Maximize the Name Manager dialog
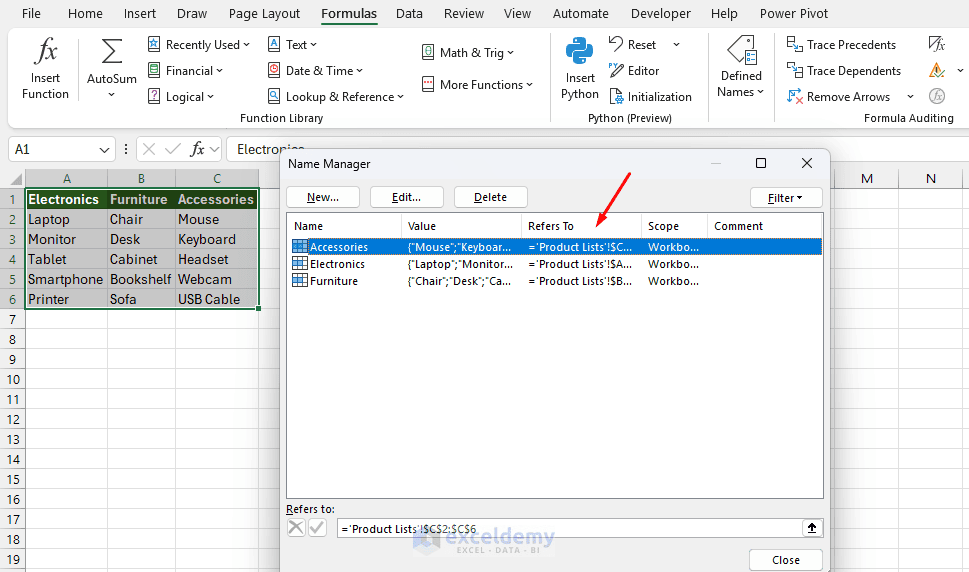The width and height of the screenshot is (969, 572). tap(761, 163)
